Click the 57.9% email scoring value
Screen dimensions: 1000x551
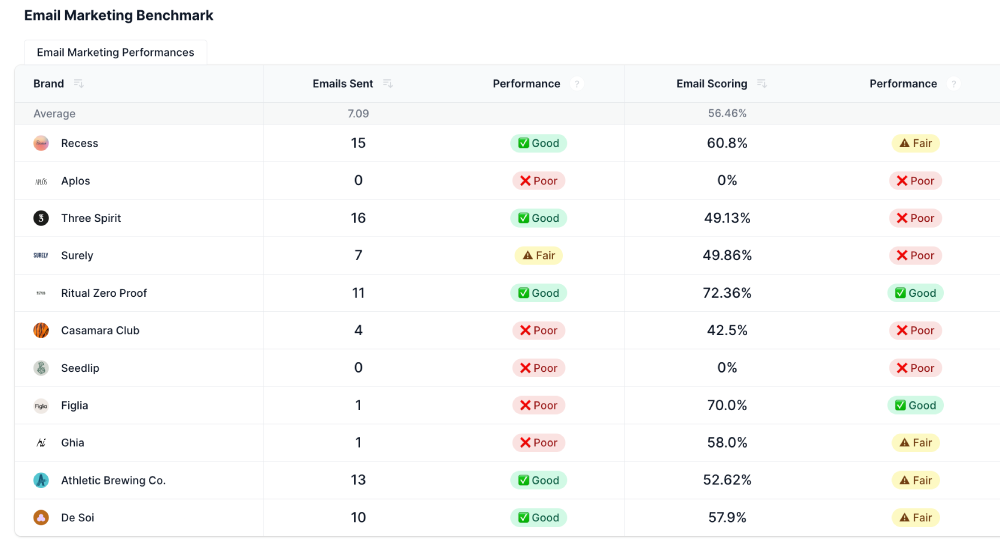(x=727, y=518)
